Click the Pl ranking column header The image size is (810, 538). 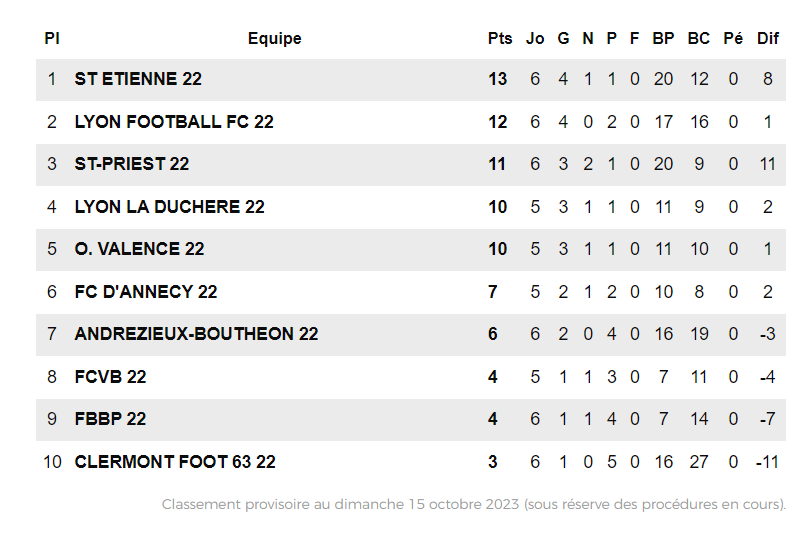point(52,39)
